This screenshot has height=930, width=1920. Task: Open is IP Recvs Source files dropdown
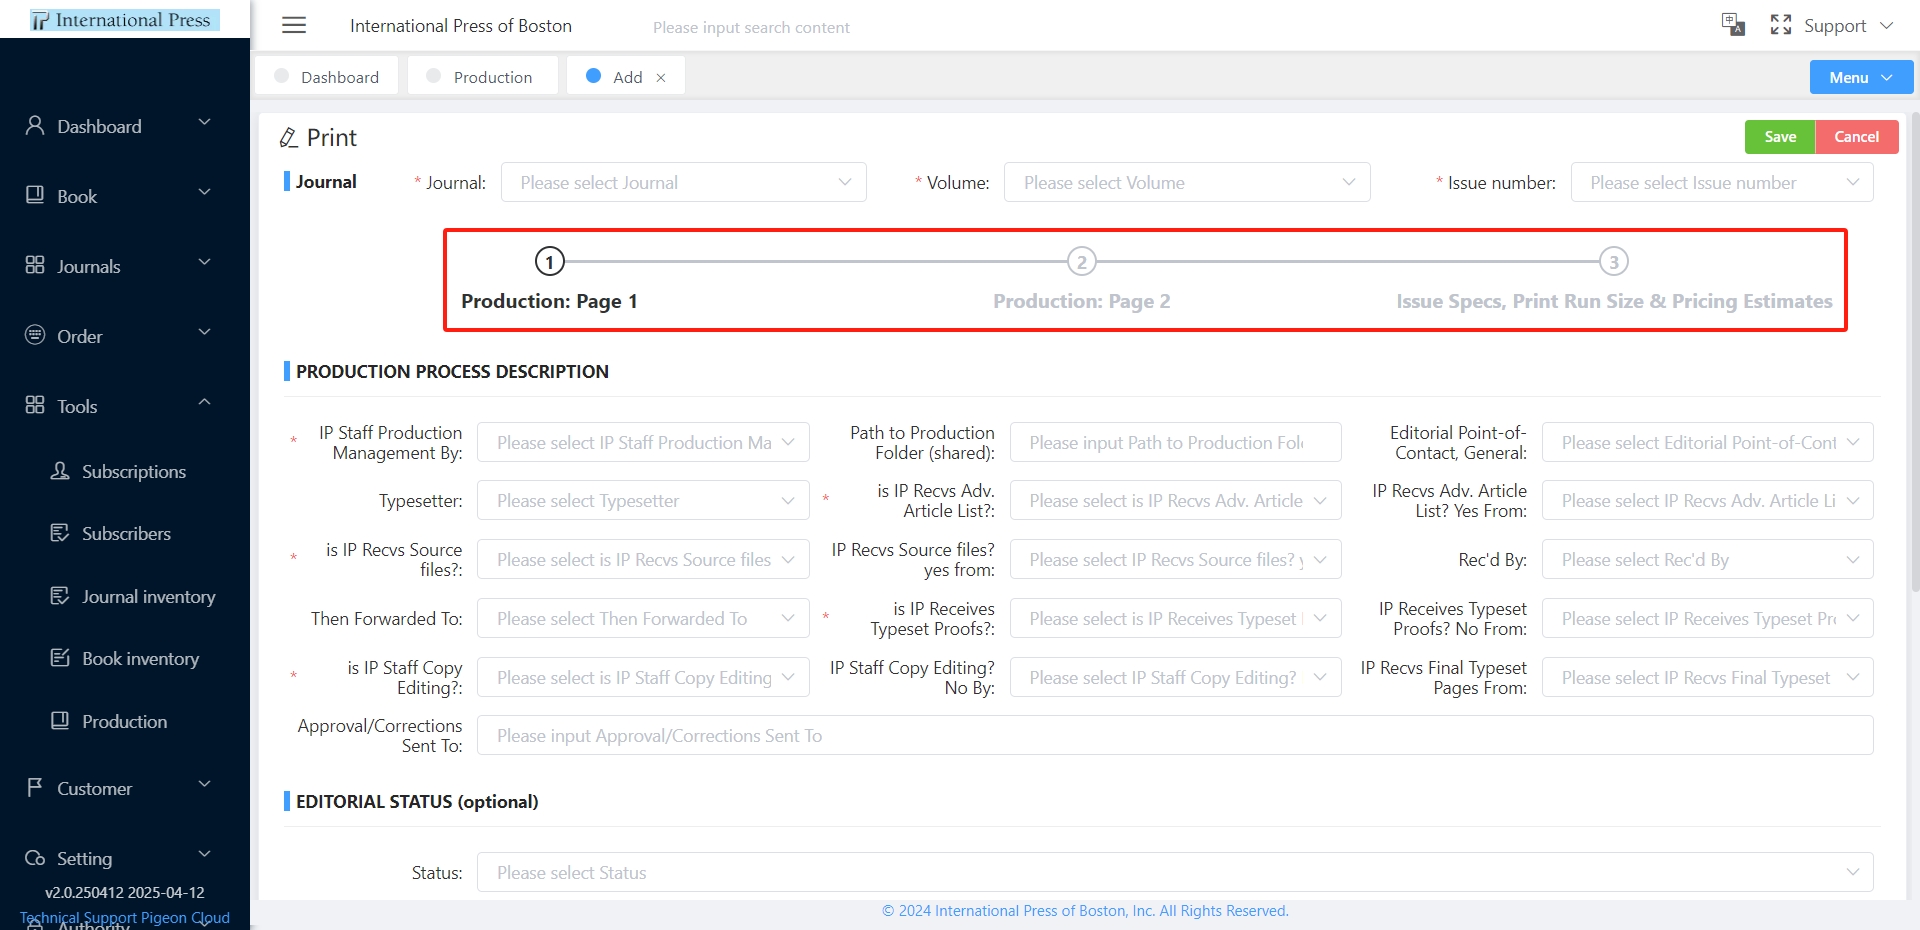[643, 559]
